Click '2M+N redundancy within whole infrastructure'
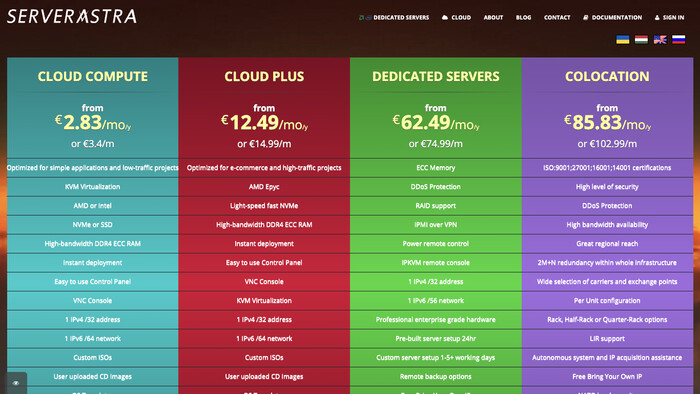This screenshot has width=700, height=394. pos(607,263)
